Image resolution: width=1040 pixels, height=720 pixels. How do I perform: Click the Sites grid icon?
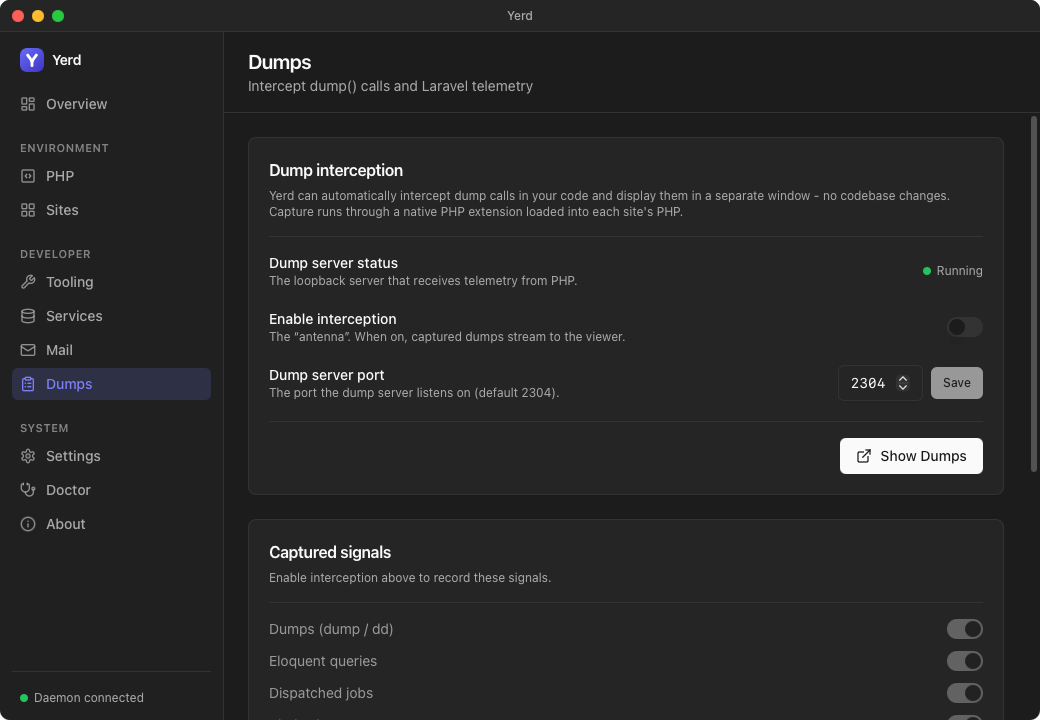coord(28,210)
